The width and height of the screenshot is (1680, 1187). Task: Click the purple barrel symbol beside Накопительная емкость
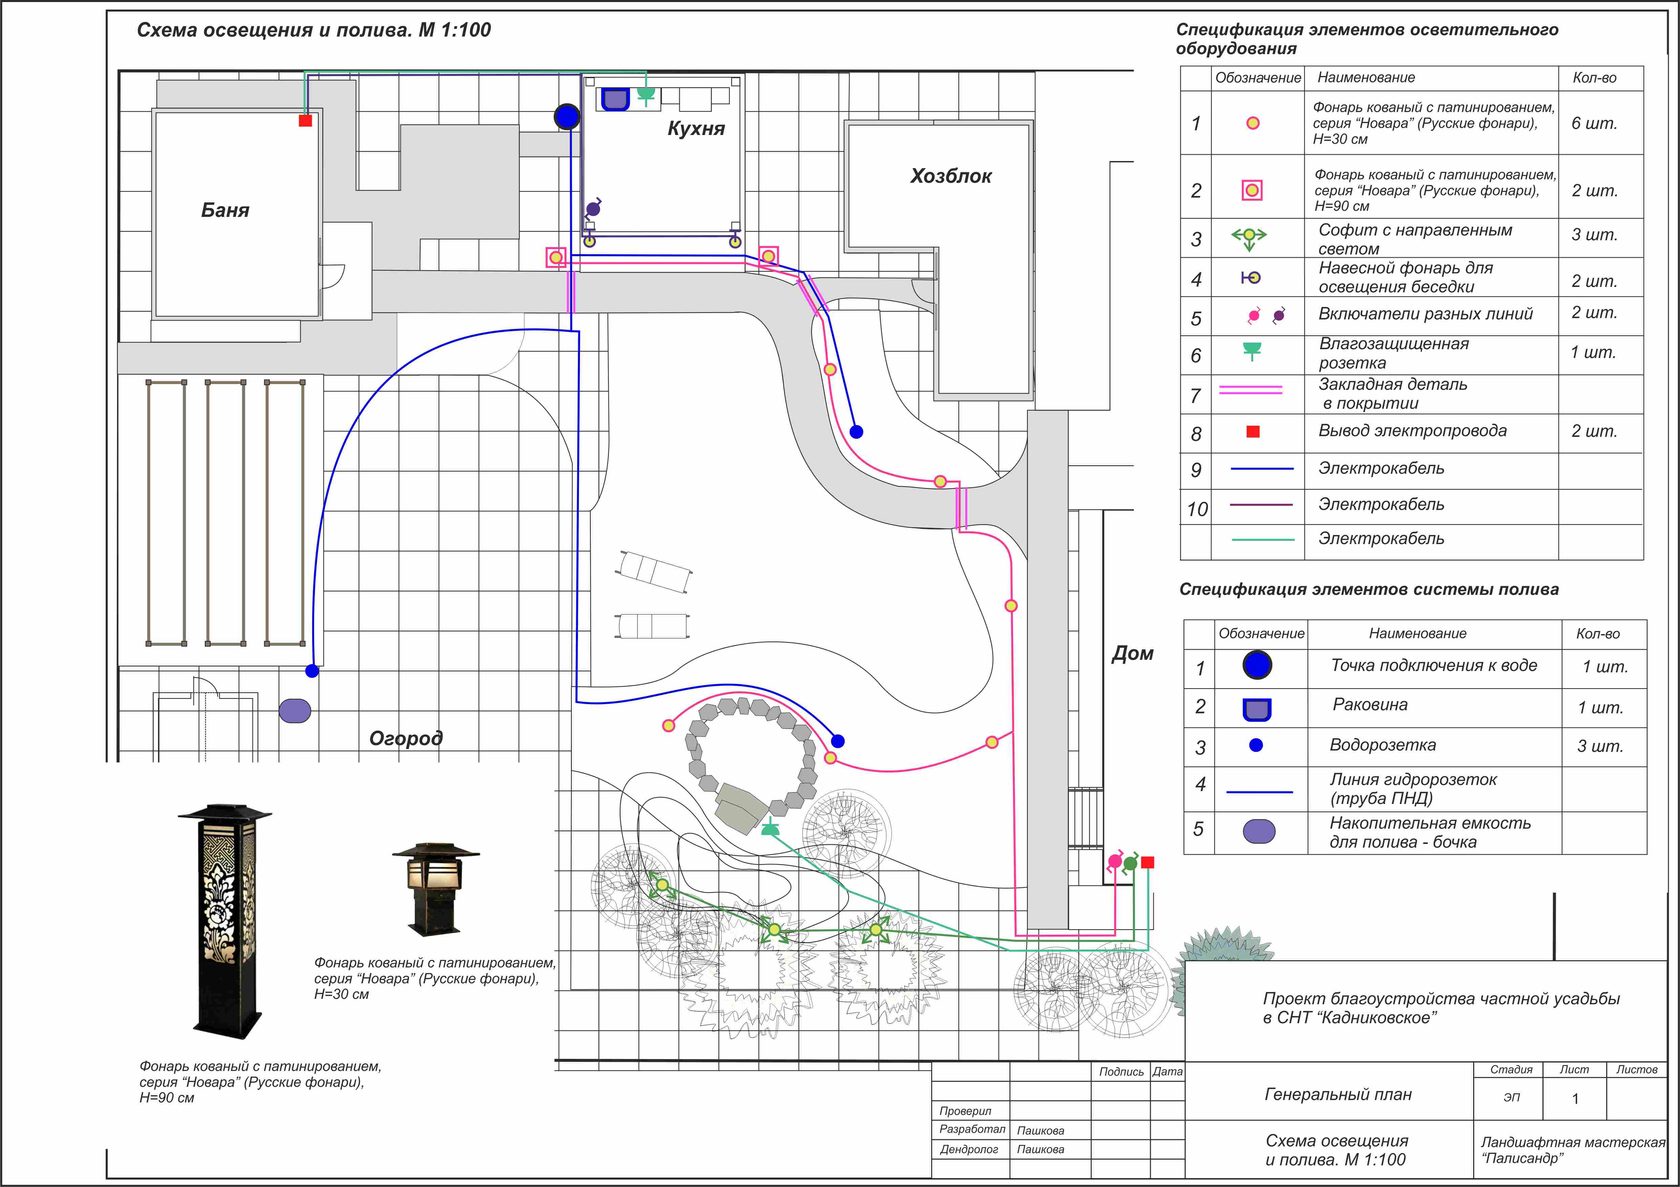coord(1259,831)
